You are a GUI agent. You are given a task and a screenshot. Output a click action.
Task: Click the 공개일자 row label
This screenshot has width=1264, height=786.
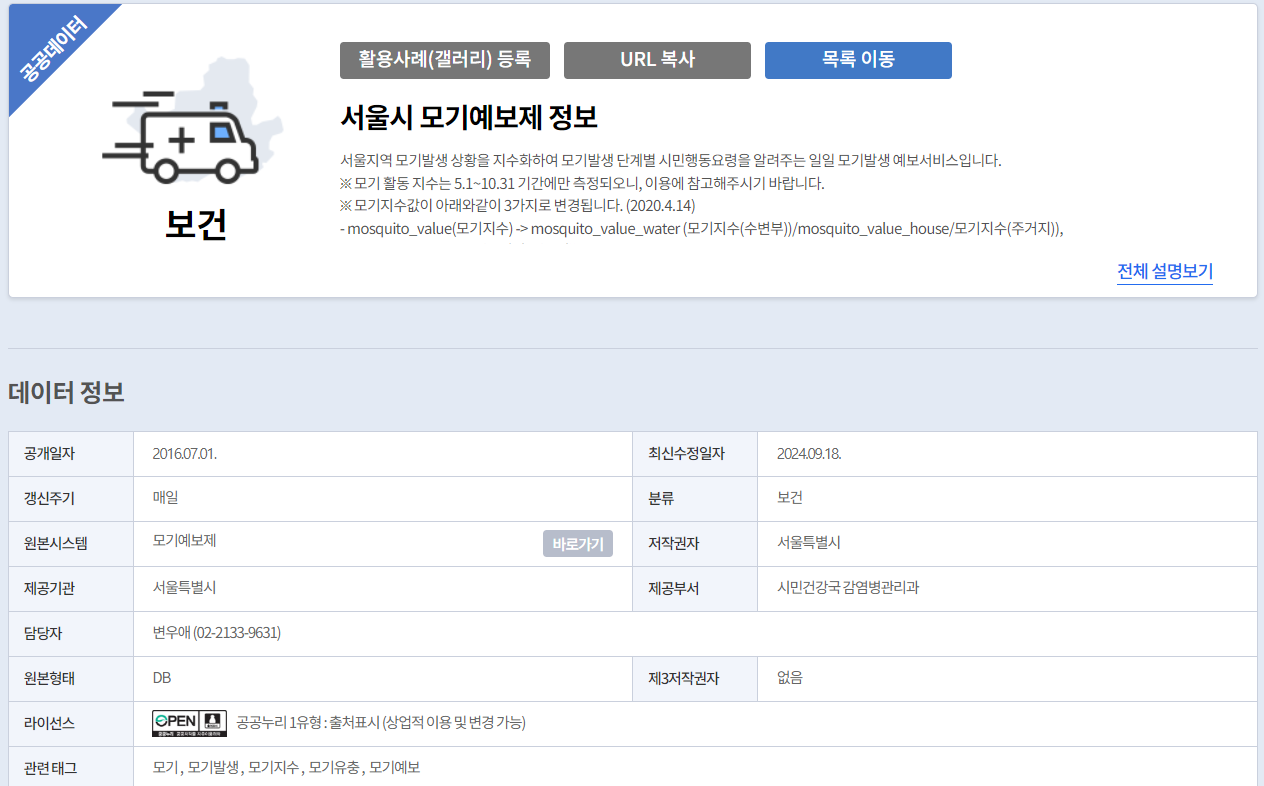click(50, 454)
